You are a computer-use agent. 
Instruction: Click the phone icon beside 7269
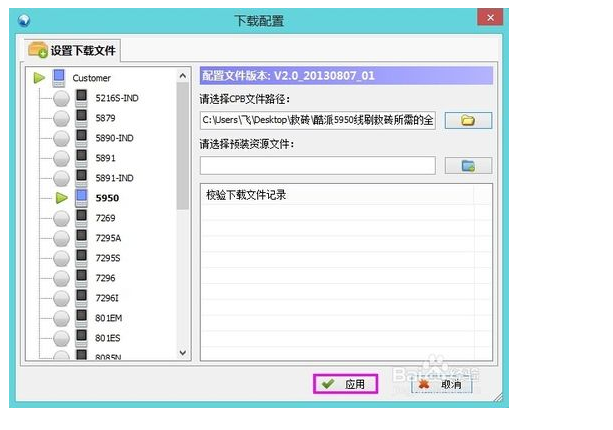point(81,218)
